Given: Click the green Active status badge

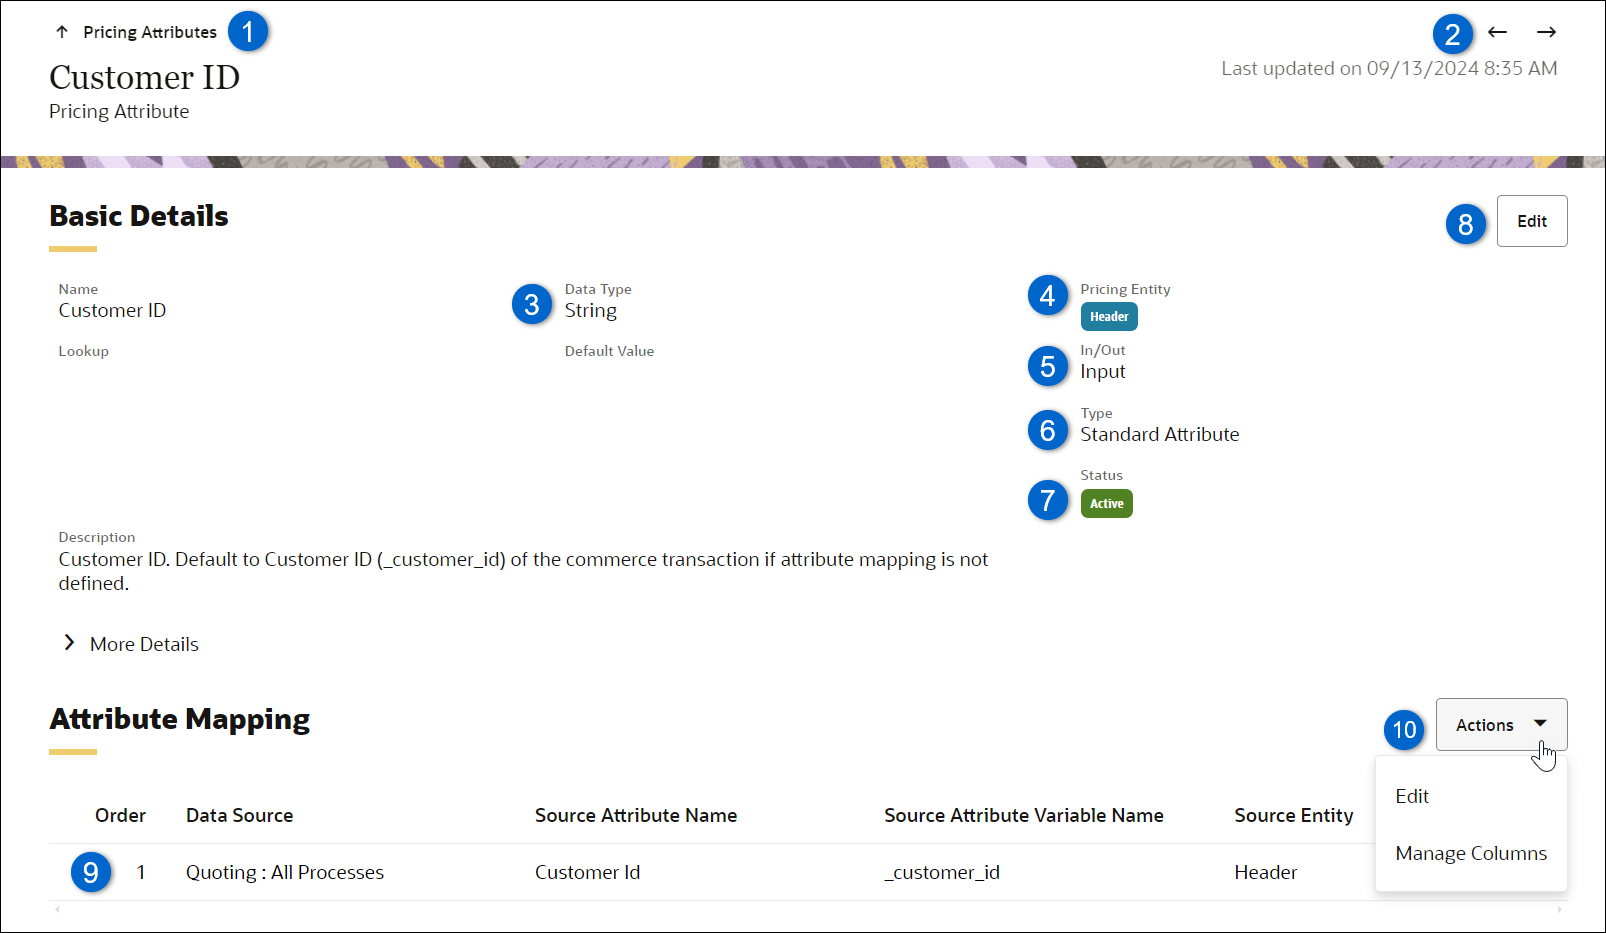Looking at the screenshot, I should coord(1106,504).
